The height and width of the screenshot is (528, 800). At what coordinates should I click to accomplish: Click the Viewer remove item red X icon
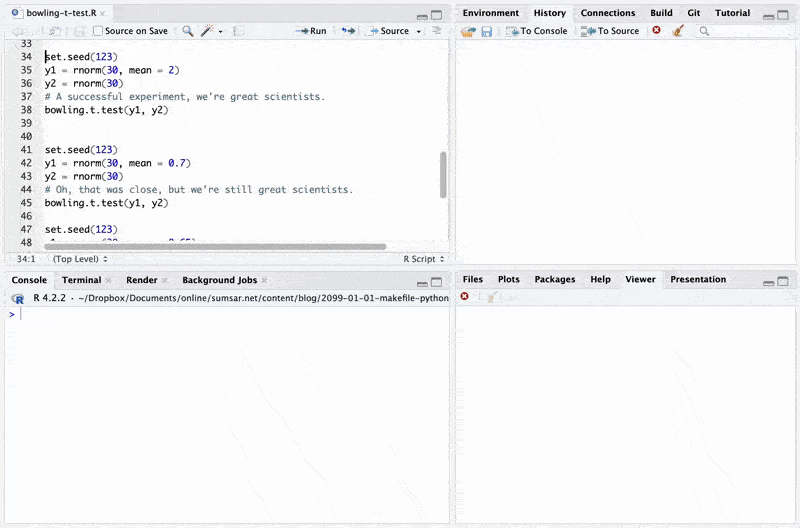(464, 296)
